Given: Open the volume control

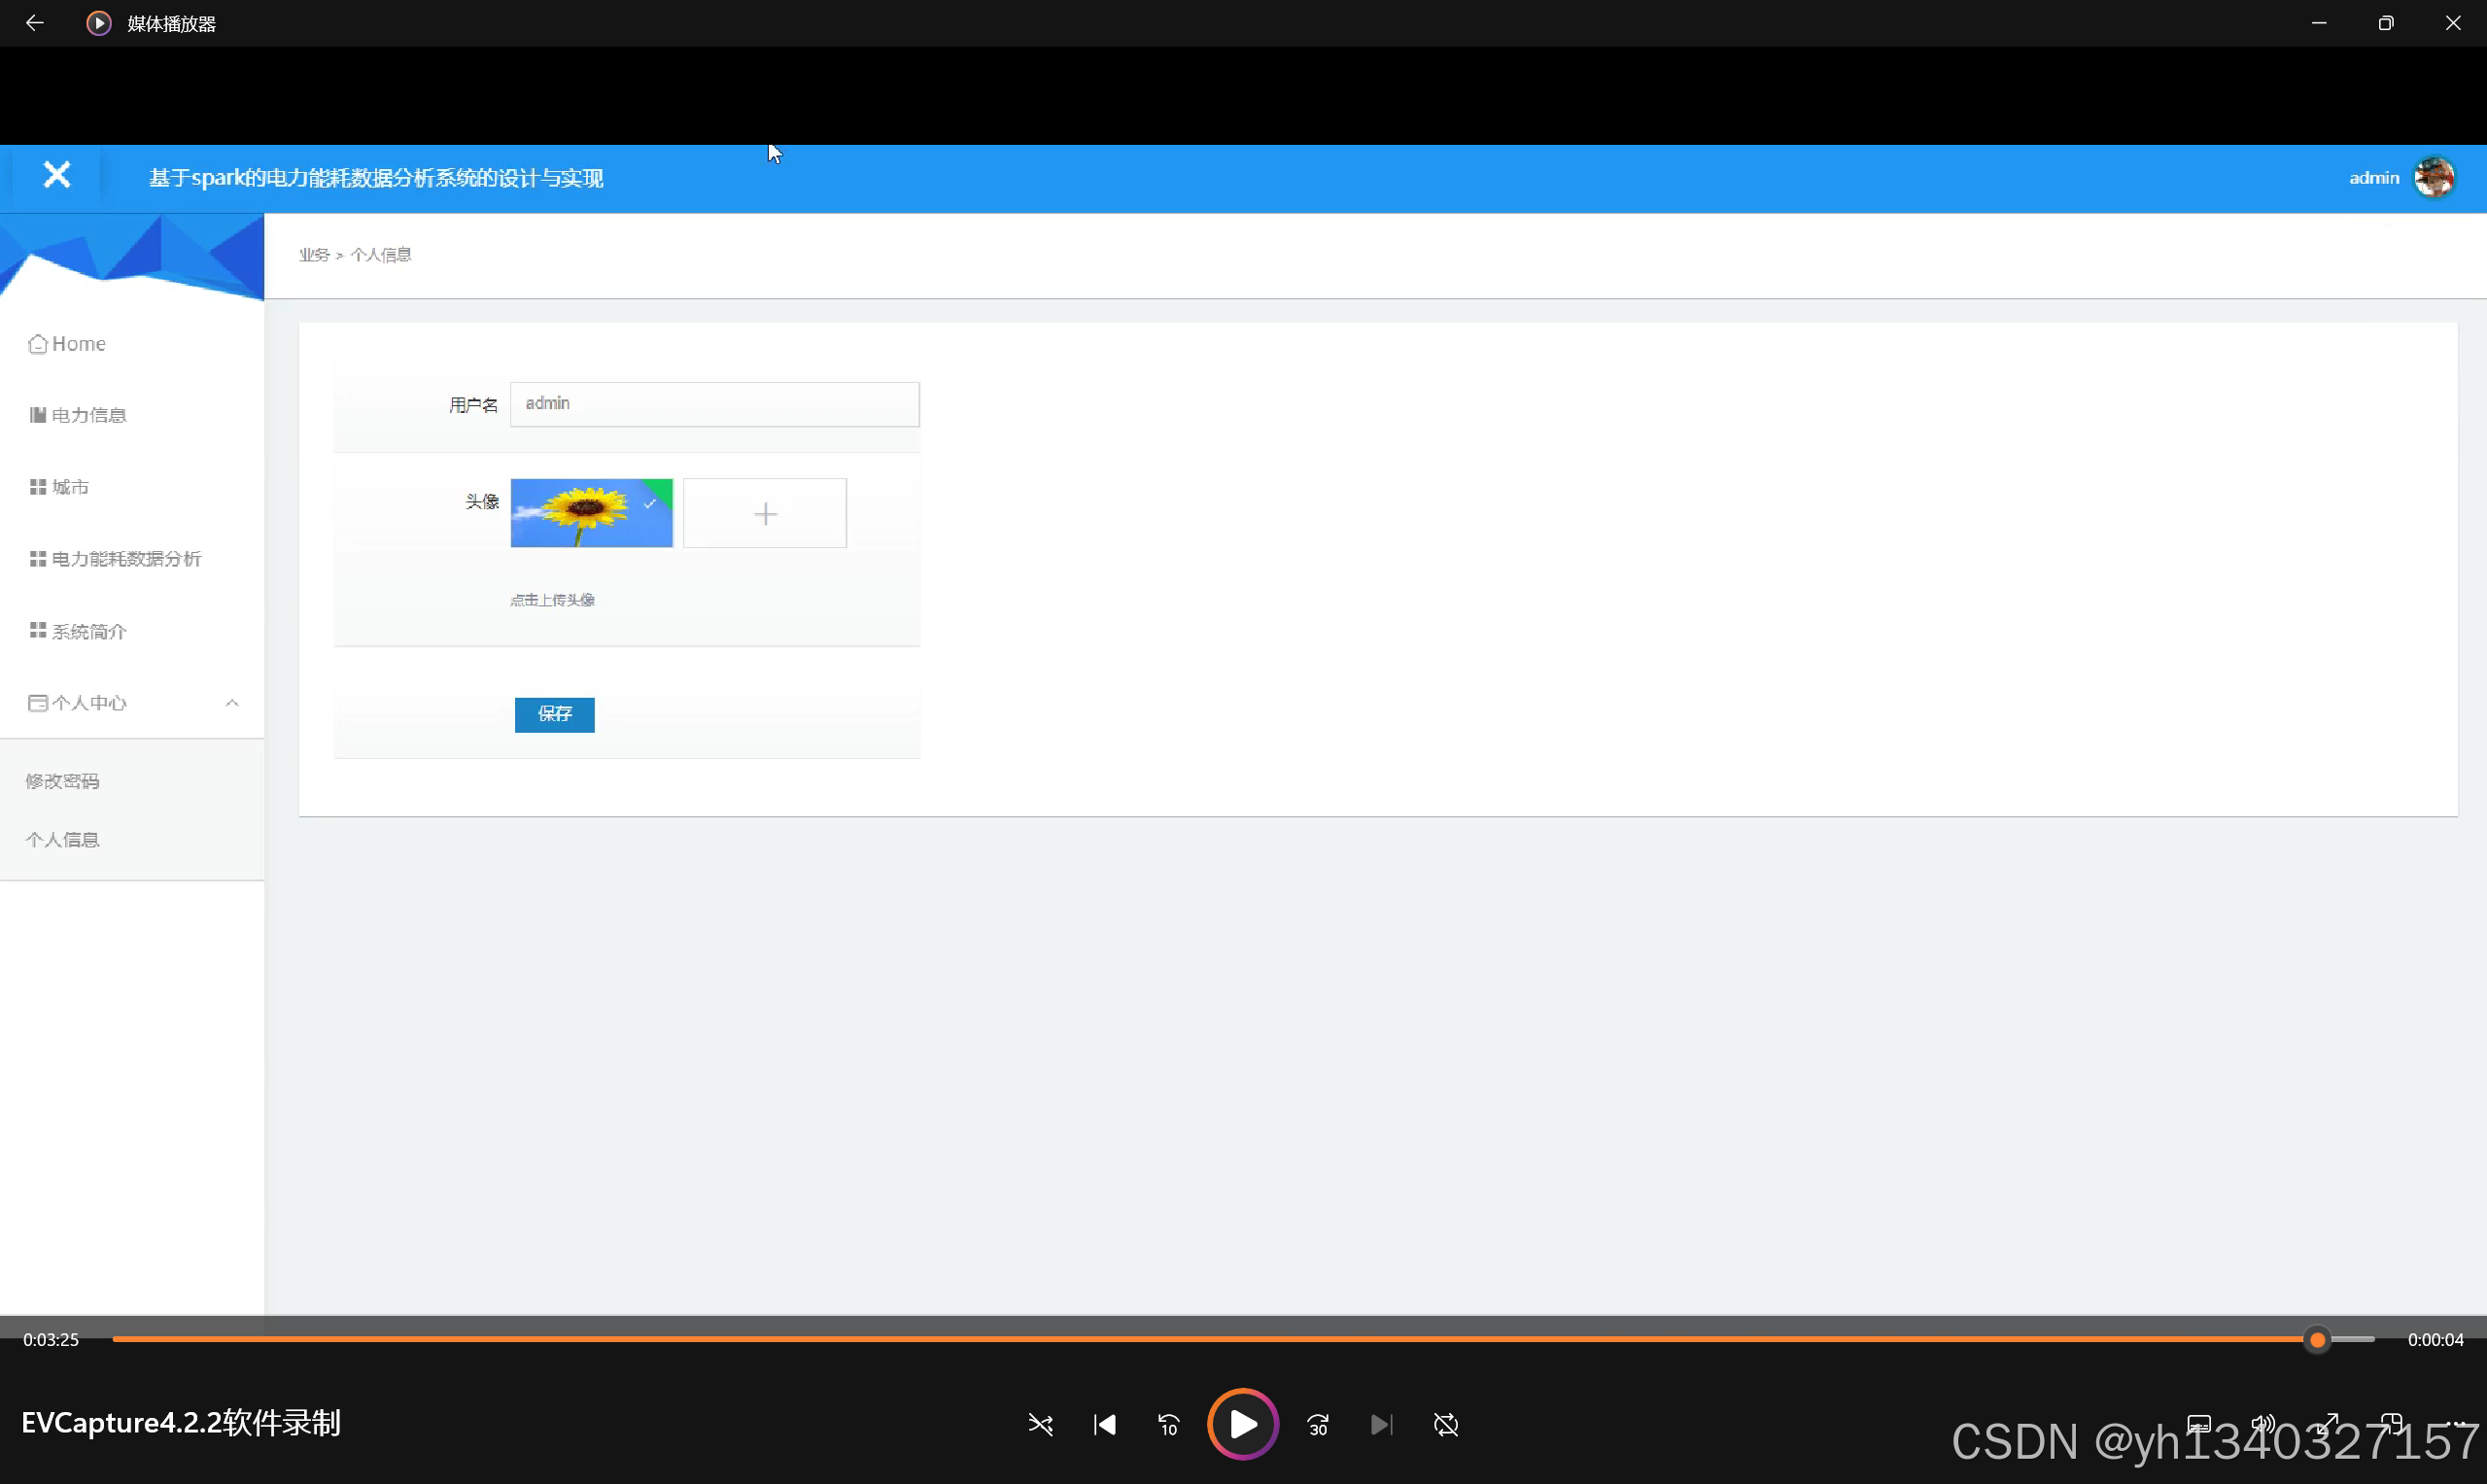Looking at the screenshot, I should [2263, 1423].
